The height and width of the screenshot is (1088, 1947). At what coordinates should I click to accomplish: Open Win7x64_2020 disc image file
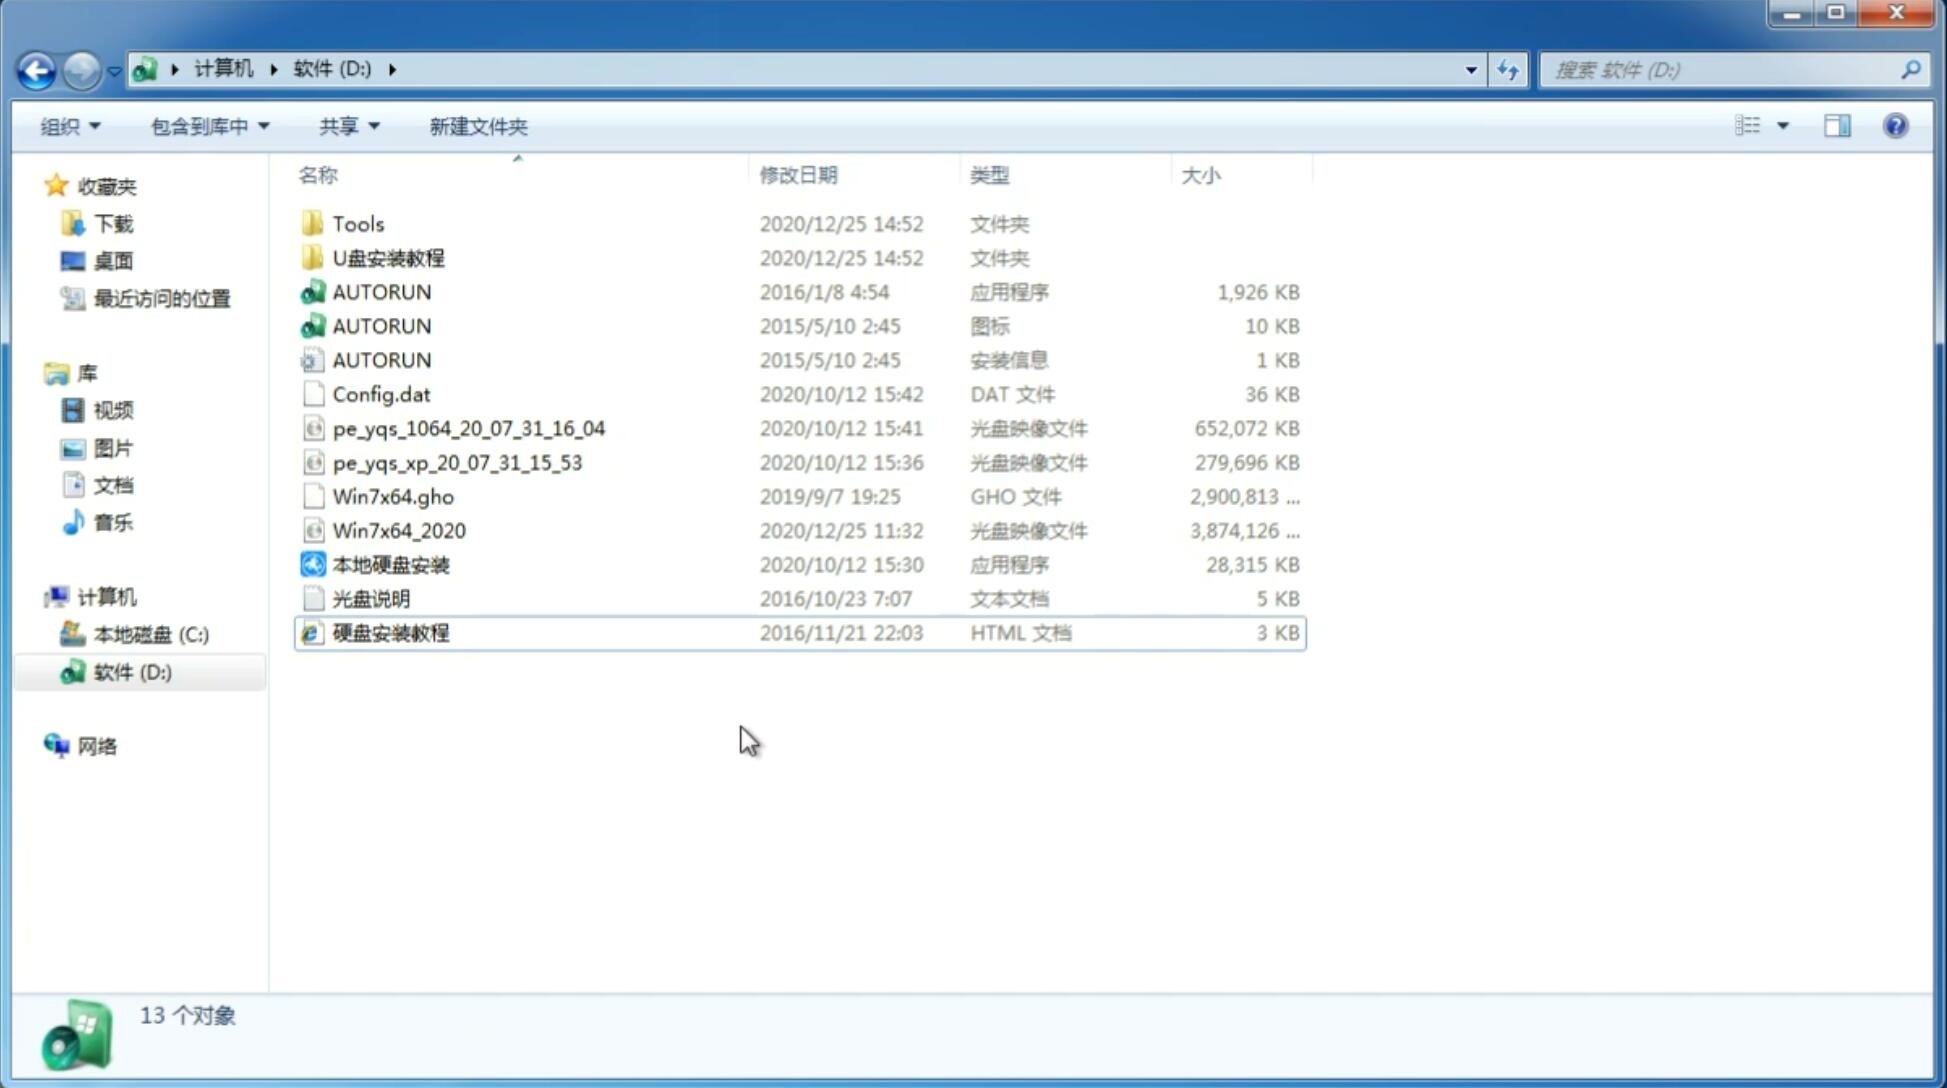coord(398,531)
